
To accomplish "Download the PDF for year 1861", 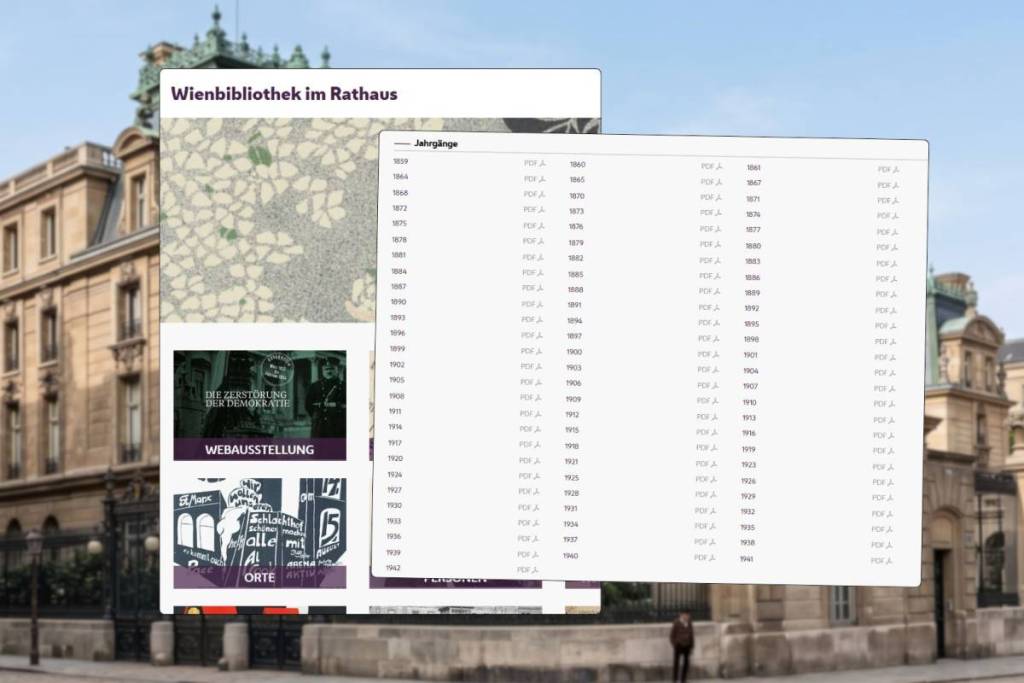I will (889, 170).
